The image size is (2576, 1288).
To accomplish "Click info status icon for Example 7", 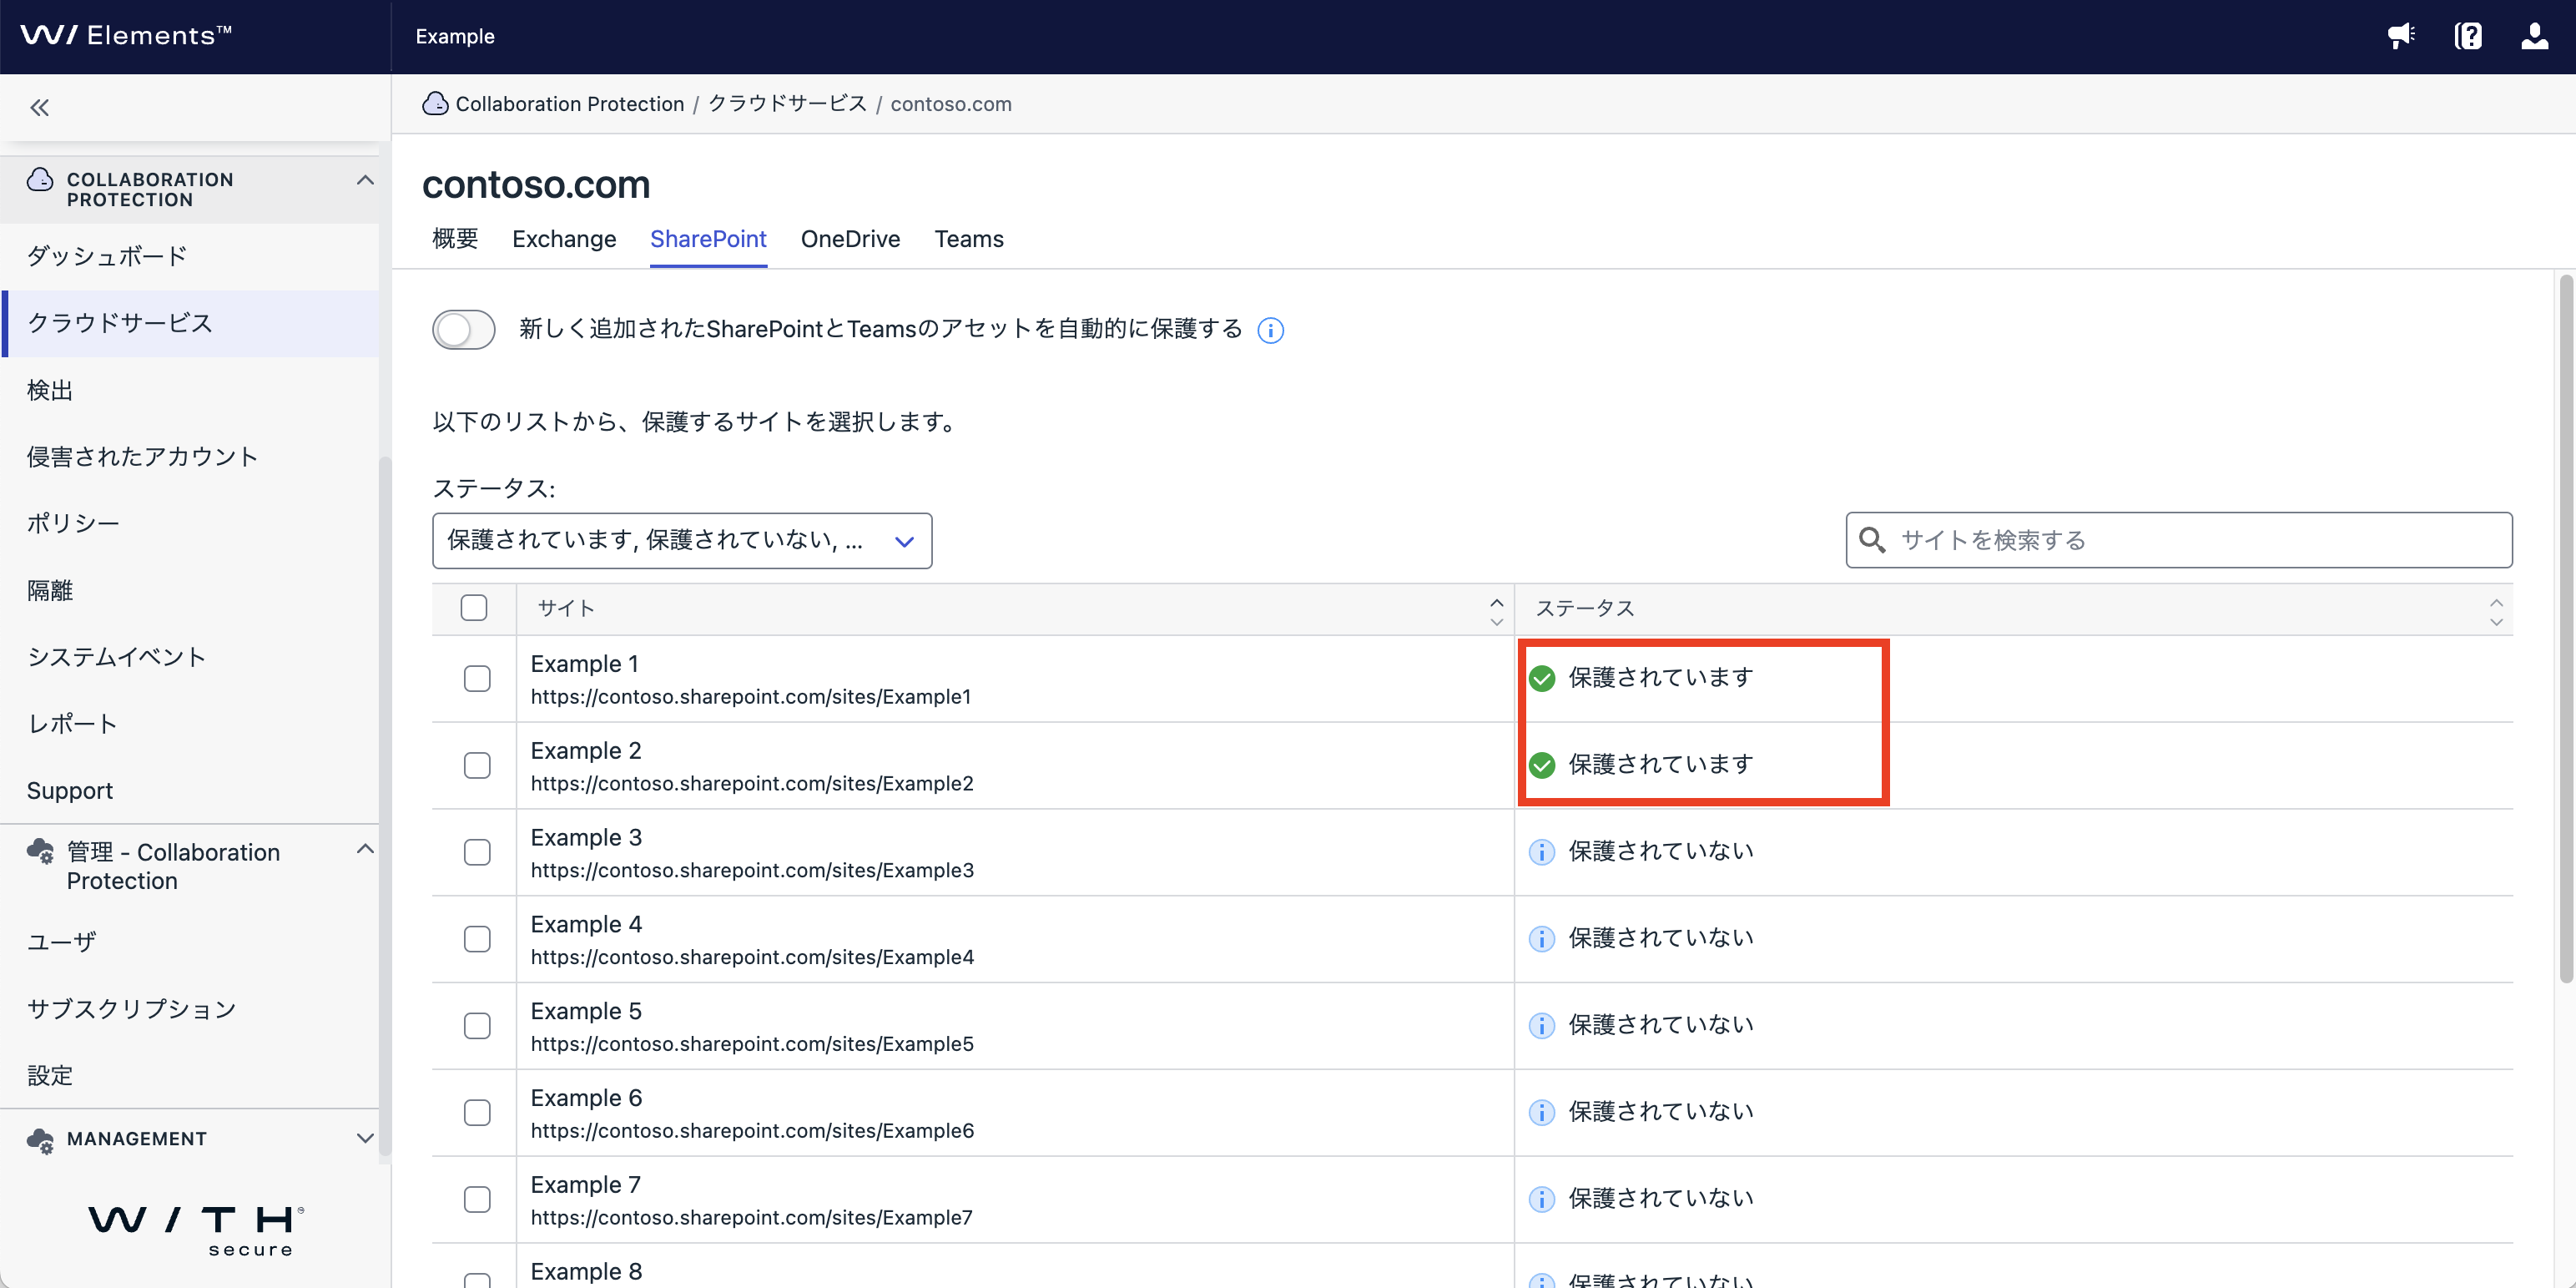I will (x=1542, y=1199).
